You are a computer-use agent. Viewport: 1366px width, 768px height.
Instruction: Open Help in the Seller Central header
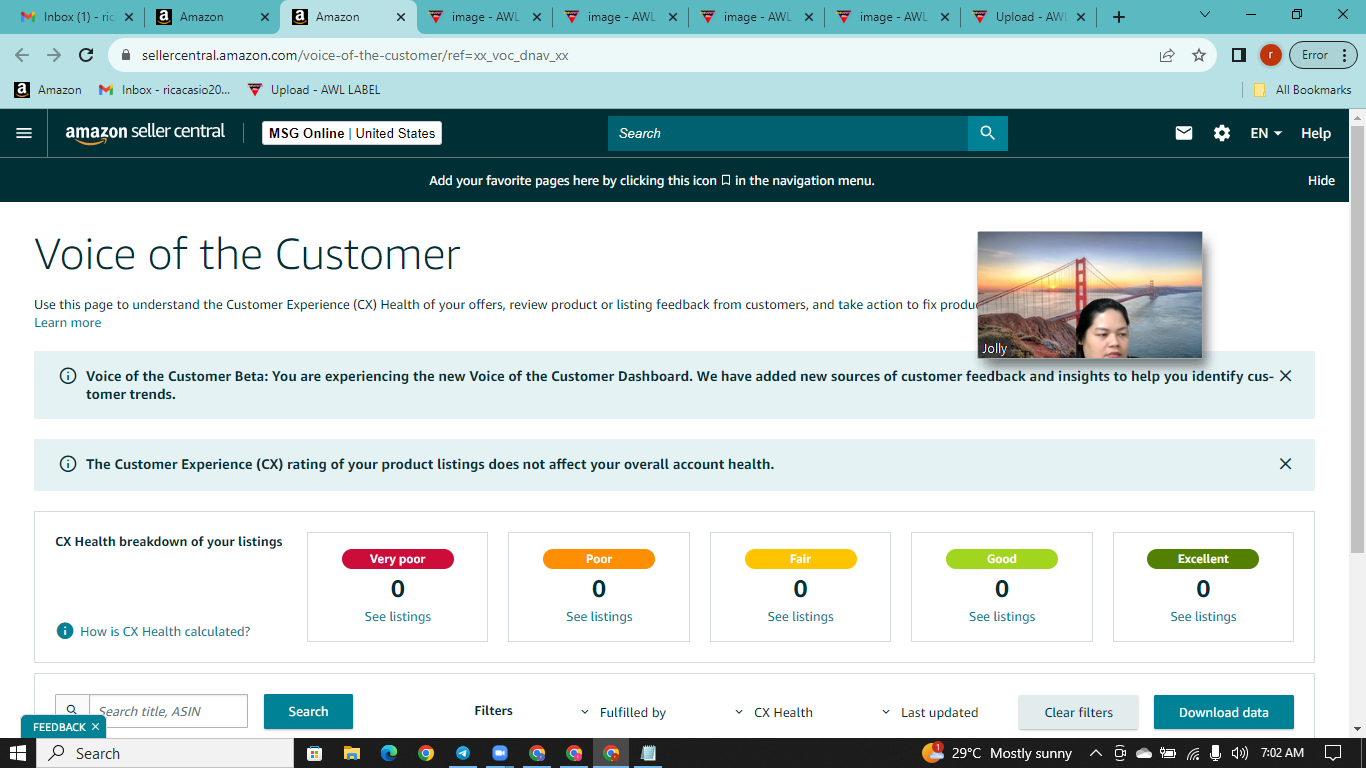[1316, 133]
